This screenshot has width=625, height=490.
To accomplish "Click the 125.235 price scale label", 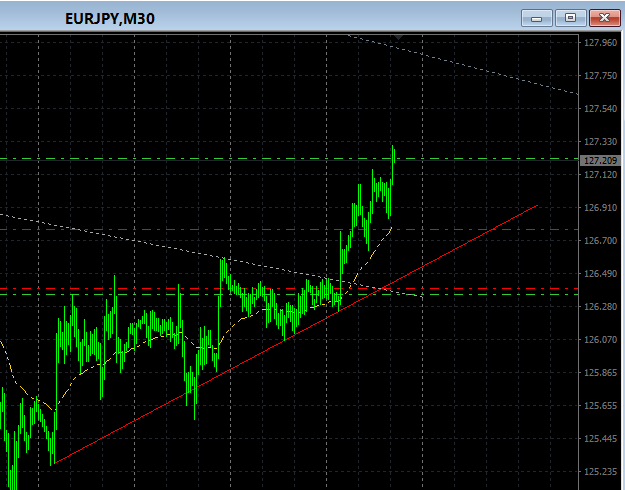I will (600, 472).
